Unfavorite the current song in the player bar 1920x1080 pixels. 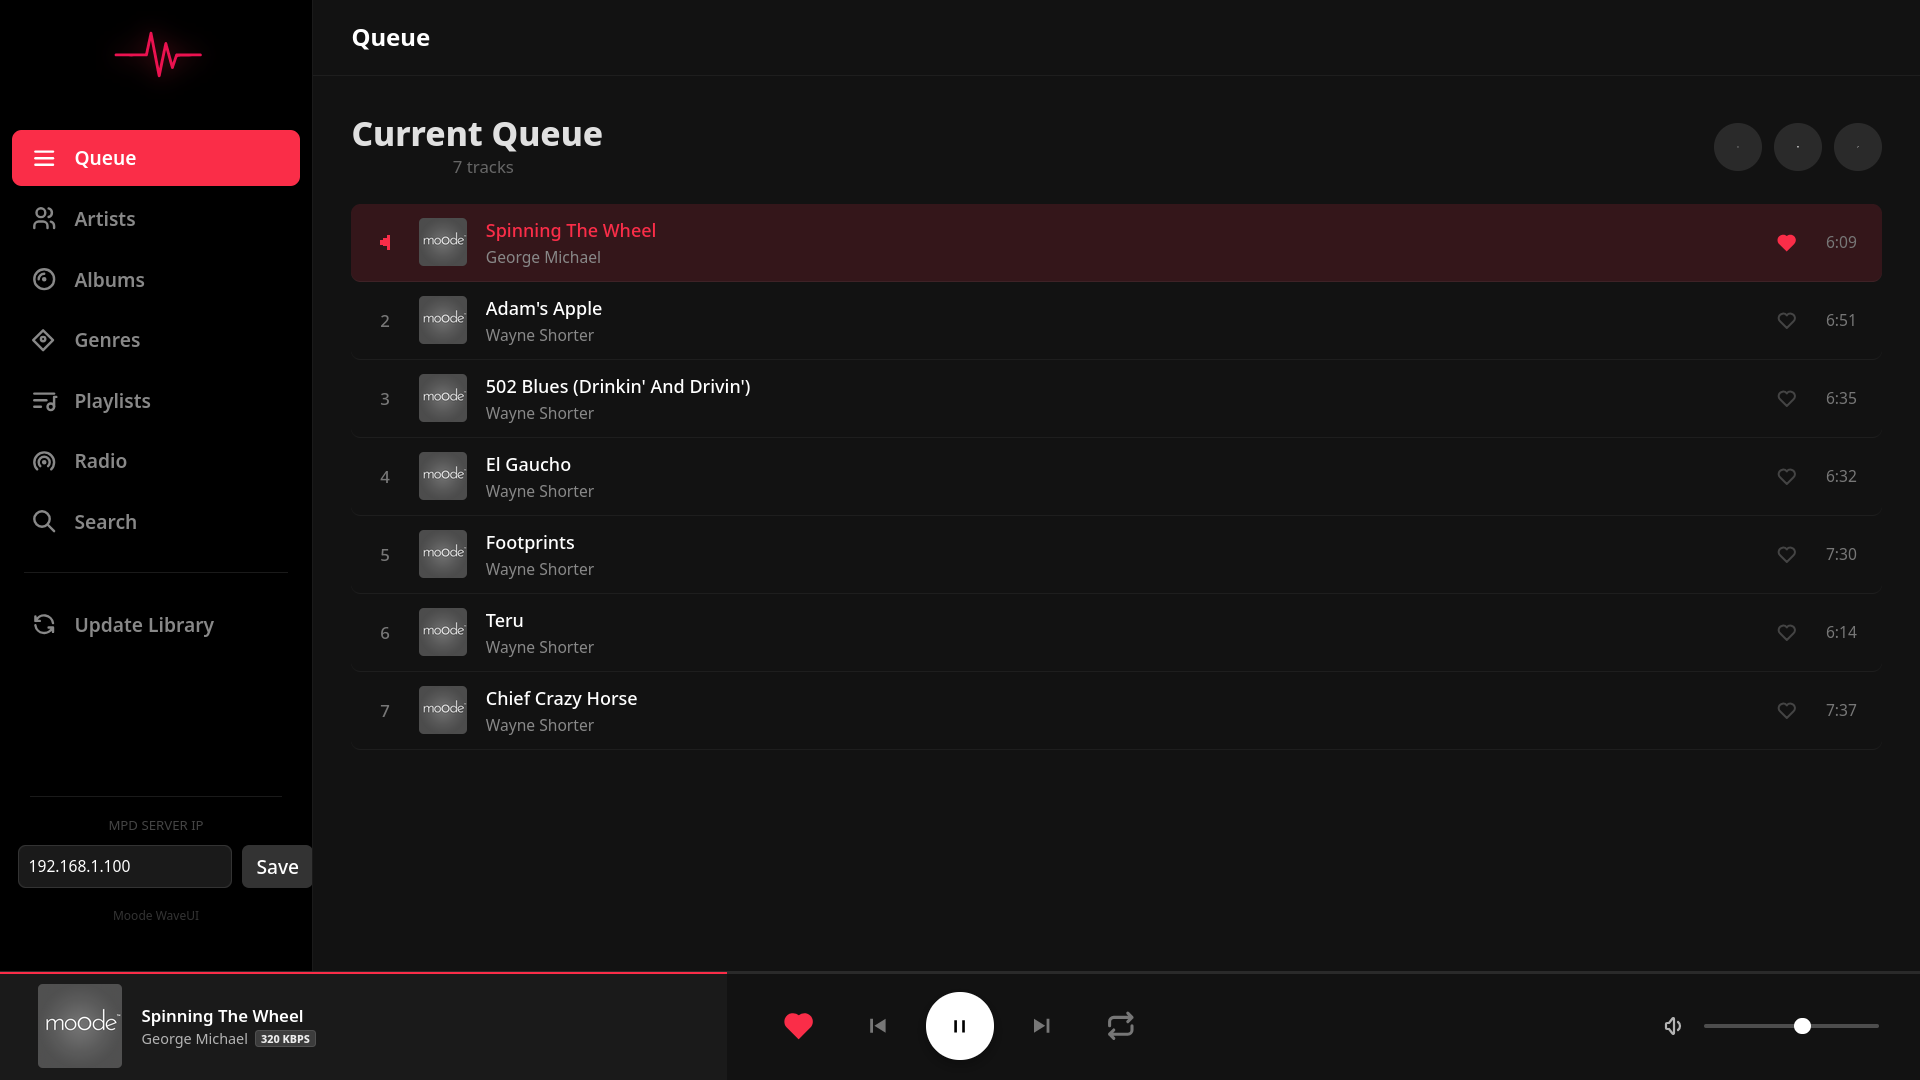pyautogui.click(x=798, y=1026)
